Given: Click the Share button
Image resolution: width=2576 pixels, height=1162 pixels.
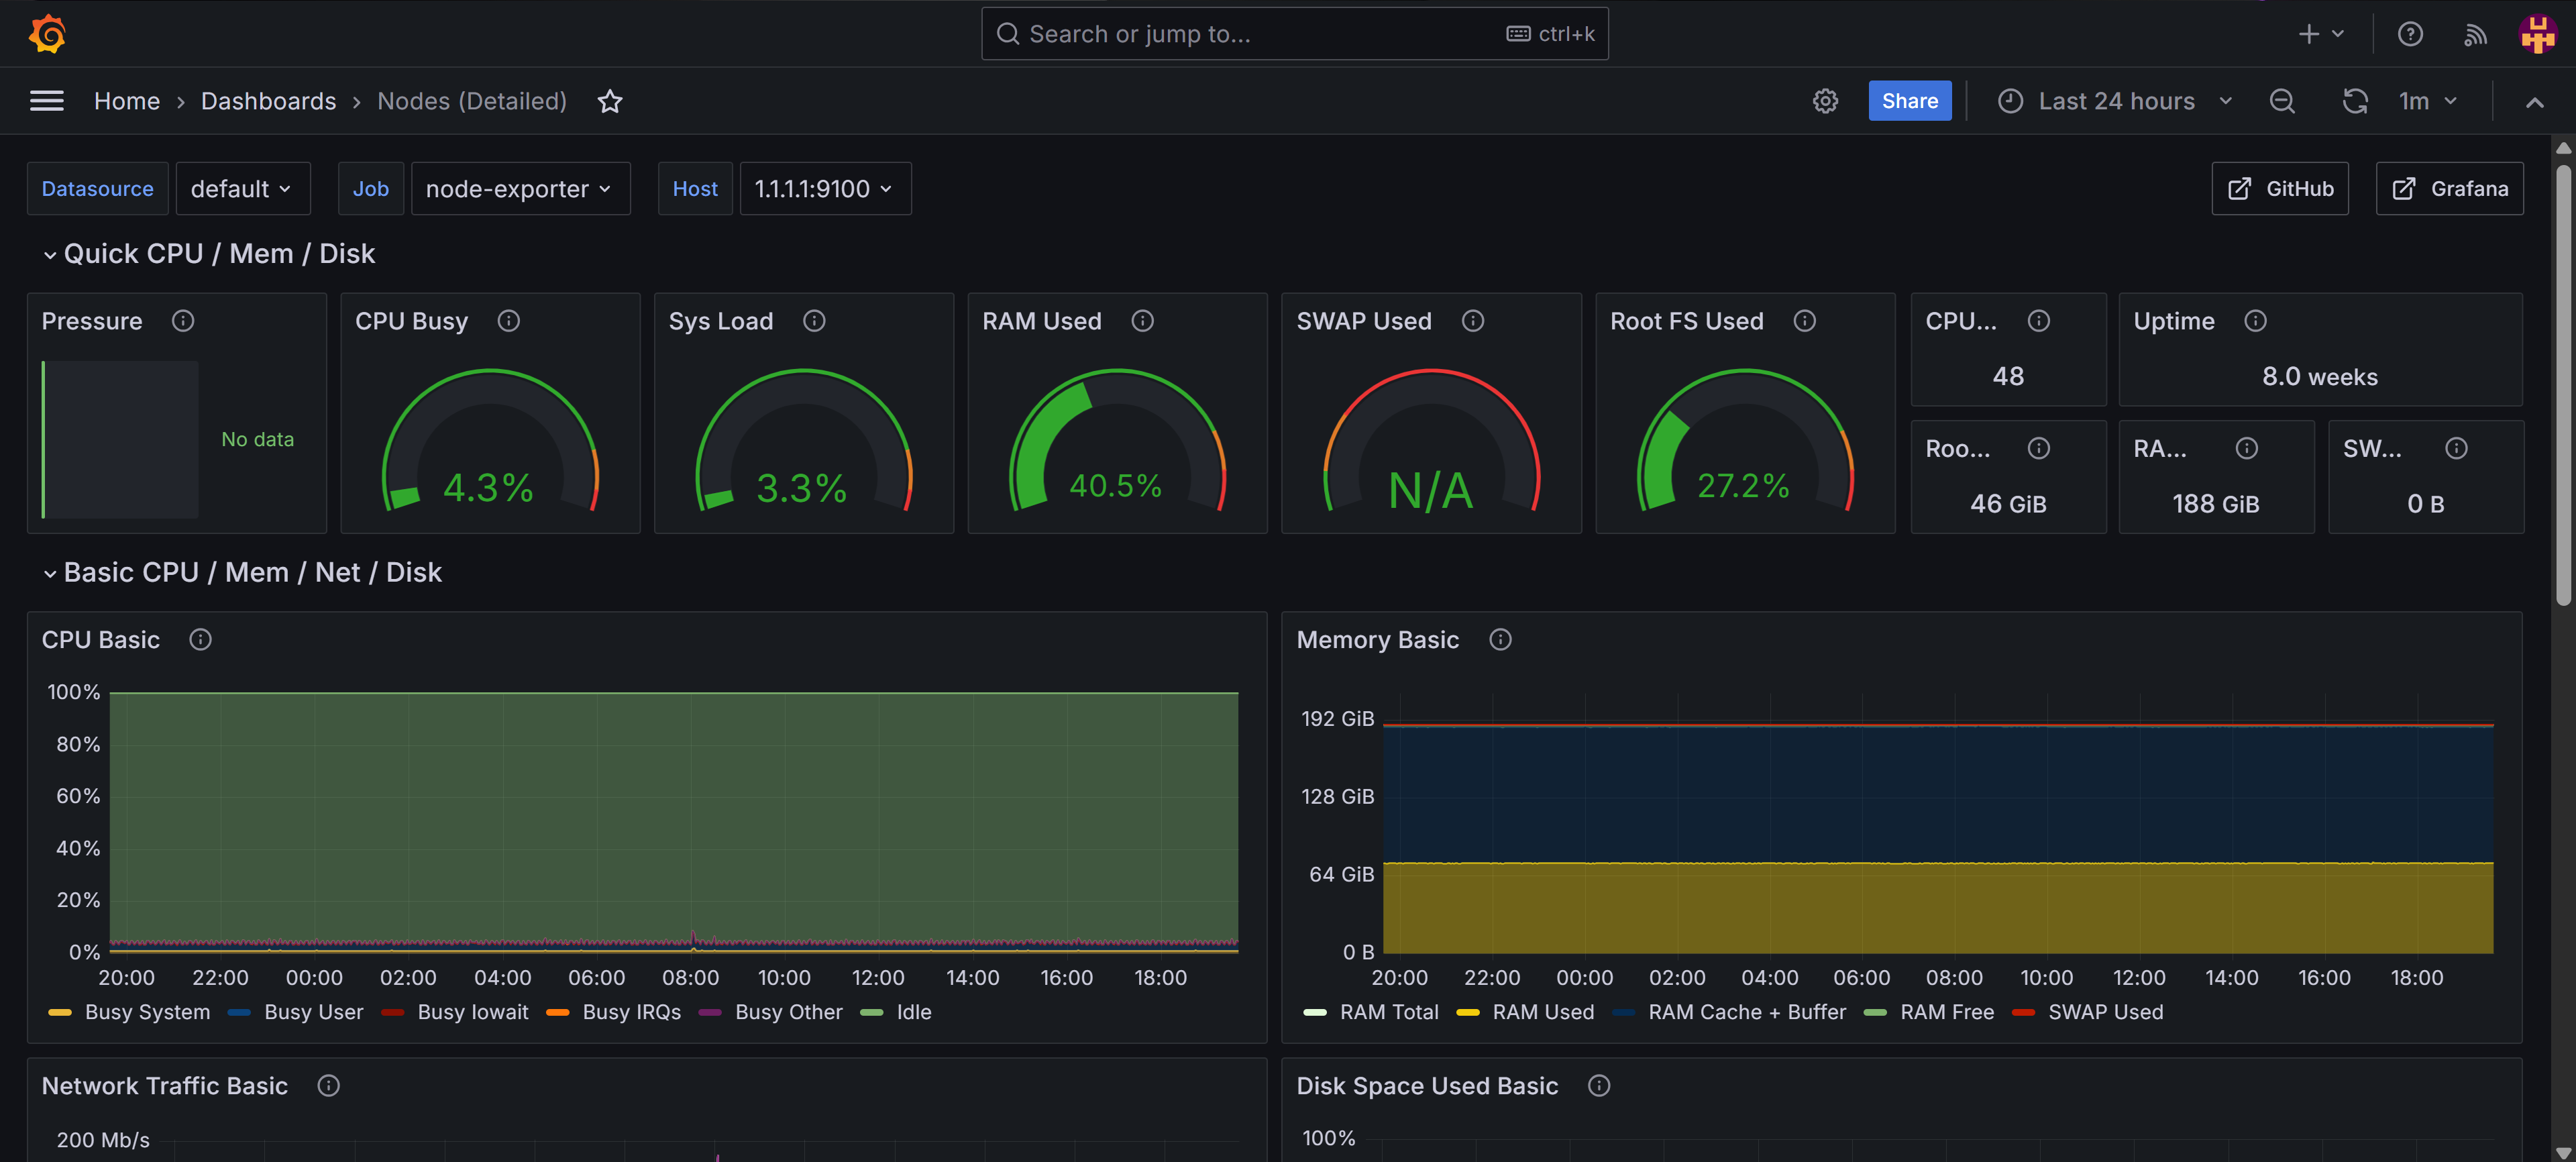Looking at the screenshot, I should click(1909, 101).
